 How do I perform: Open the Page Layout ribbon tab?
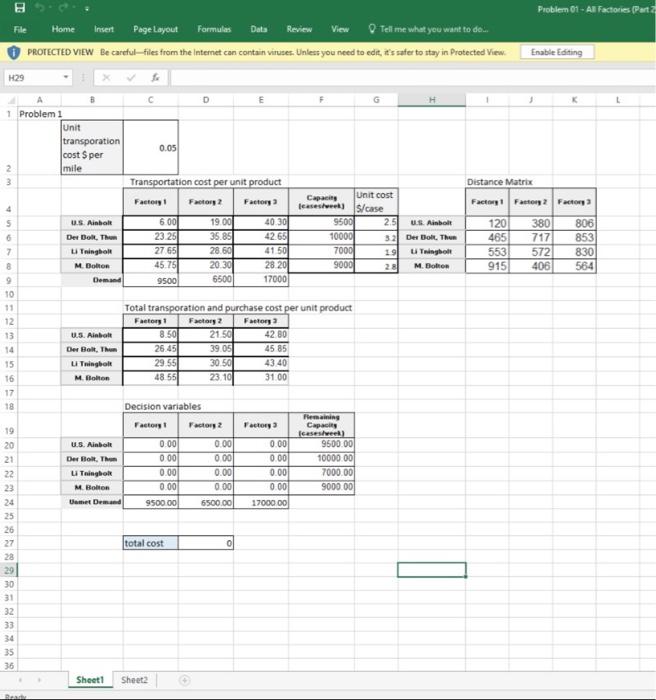click(x=155, y=29)
